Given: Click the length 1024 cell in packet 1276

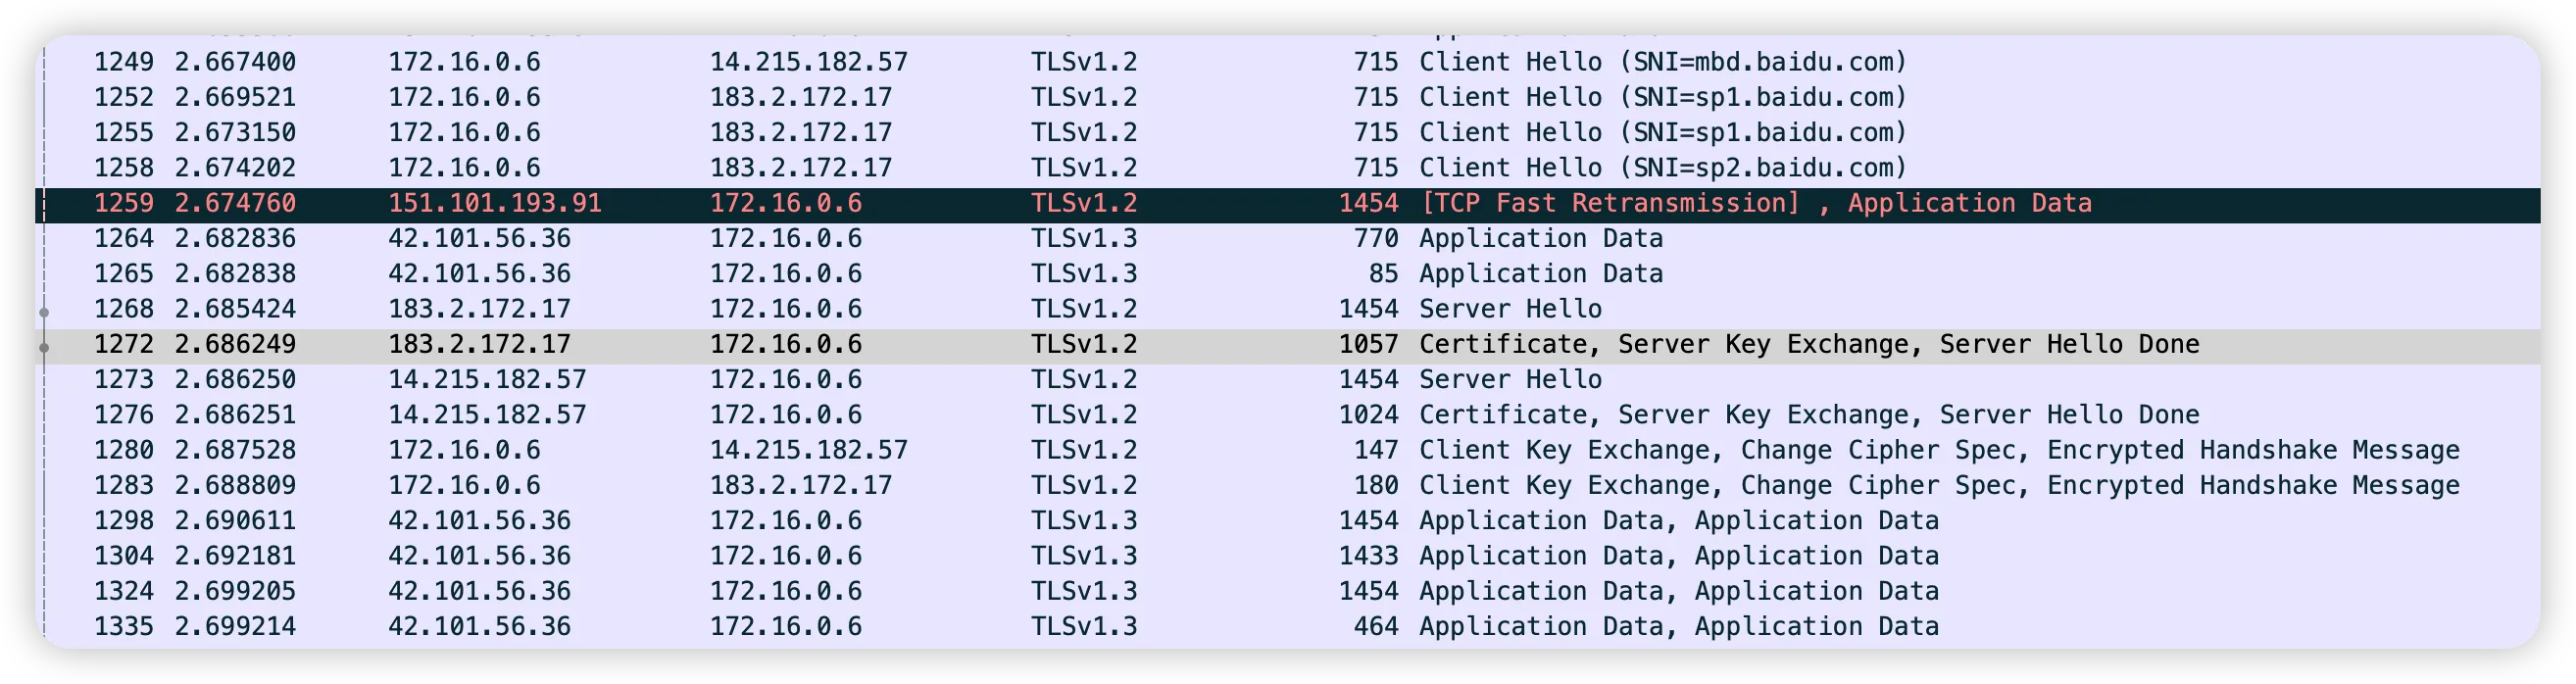Looking at the screenshot, I should (1368, 414).
